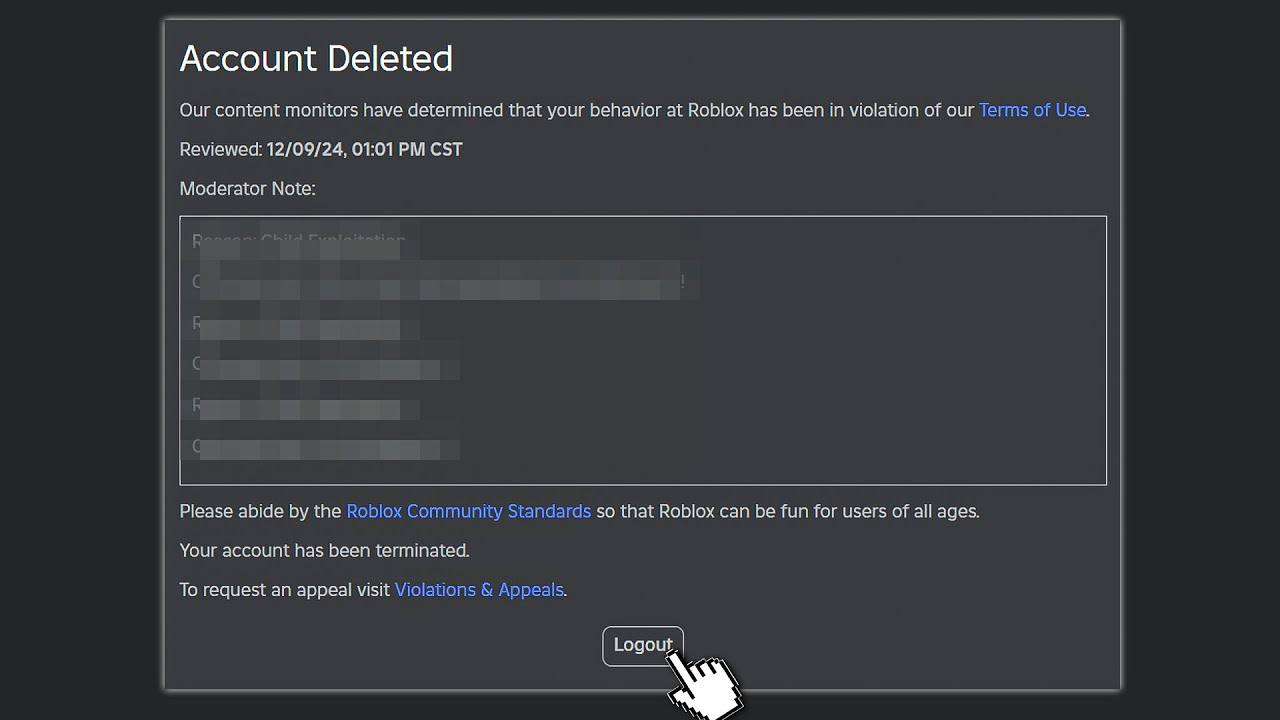This screenshot has height=720, width=1280.
Task: Click 'fun for users of all ages' text
Action: (880, 511)
